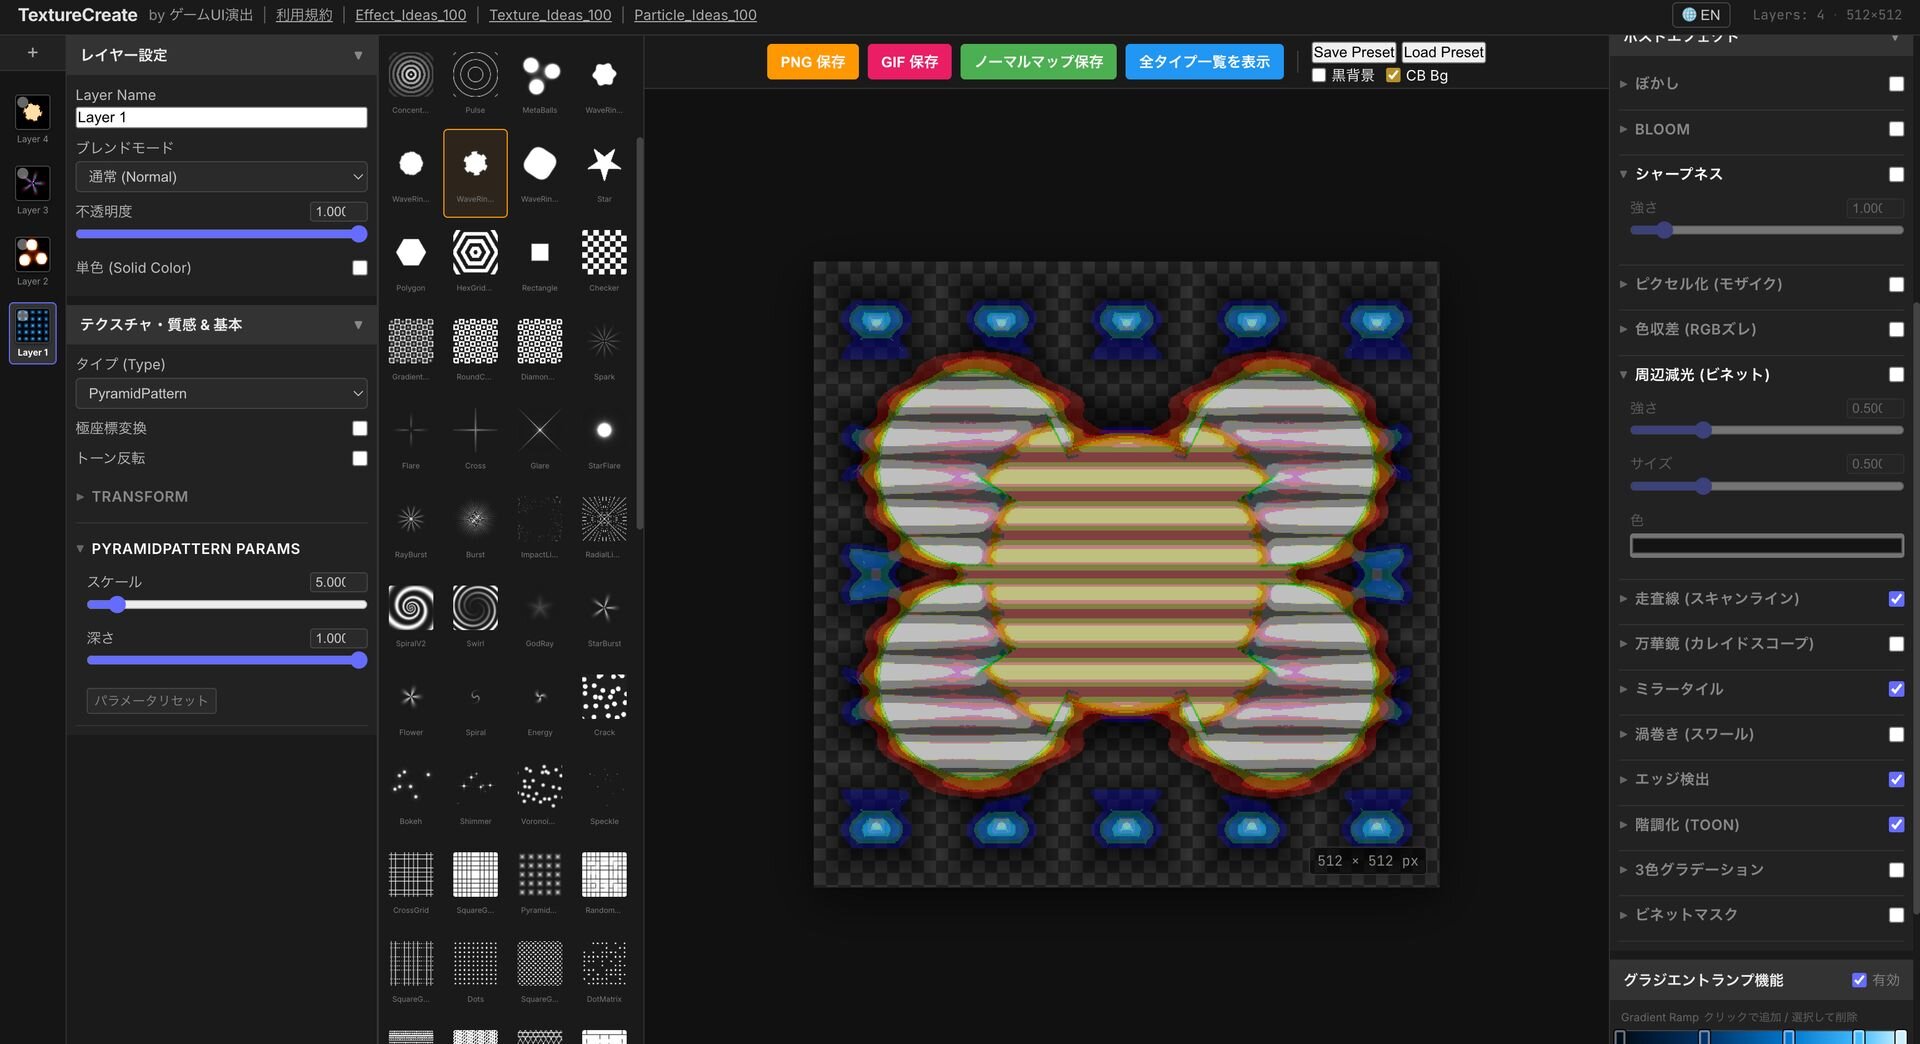Choose the Checker pattern icon
This screenshot has height=1044, width=1920.
[x=604, y=253]
